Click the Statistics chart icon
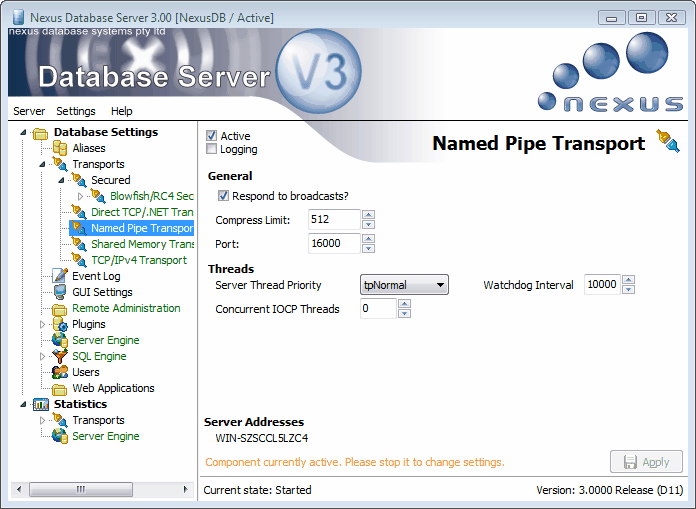The image size is (696, 509). click(41, 404)
